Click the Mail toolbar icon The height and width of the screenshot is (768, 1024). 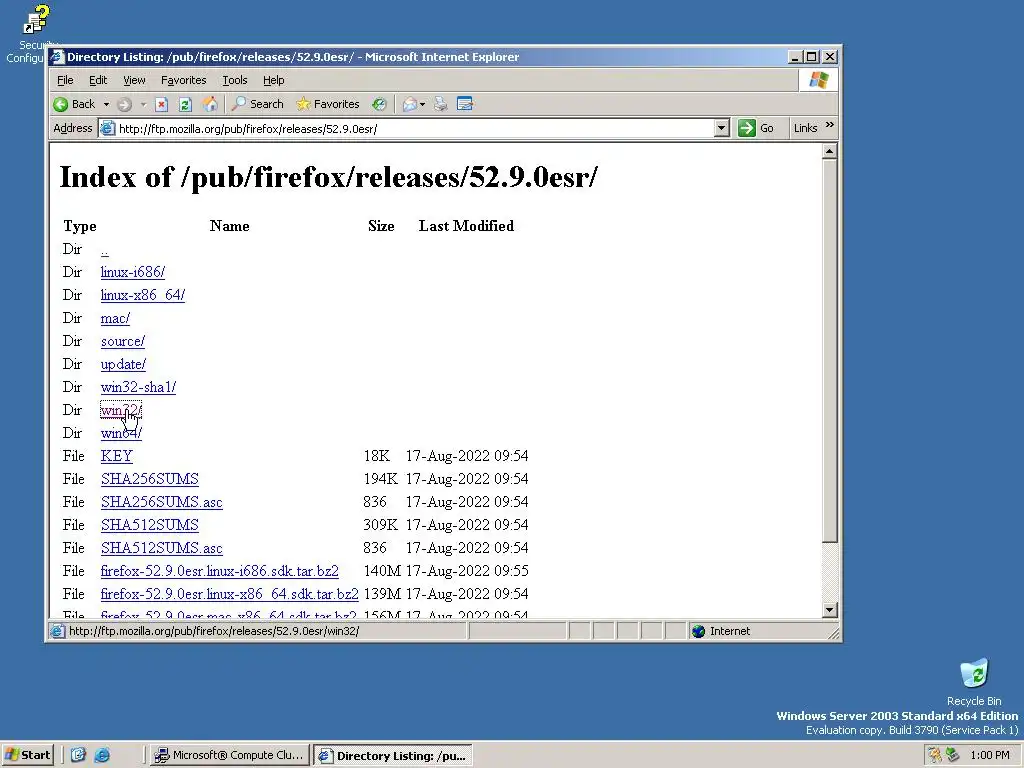pos(409,104)
